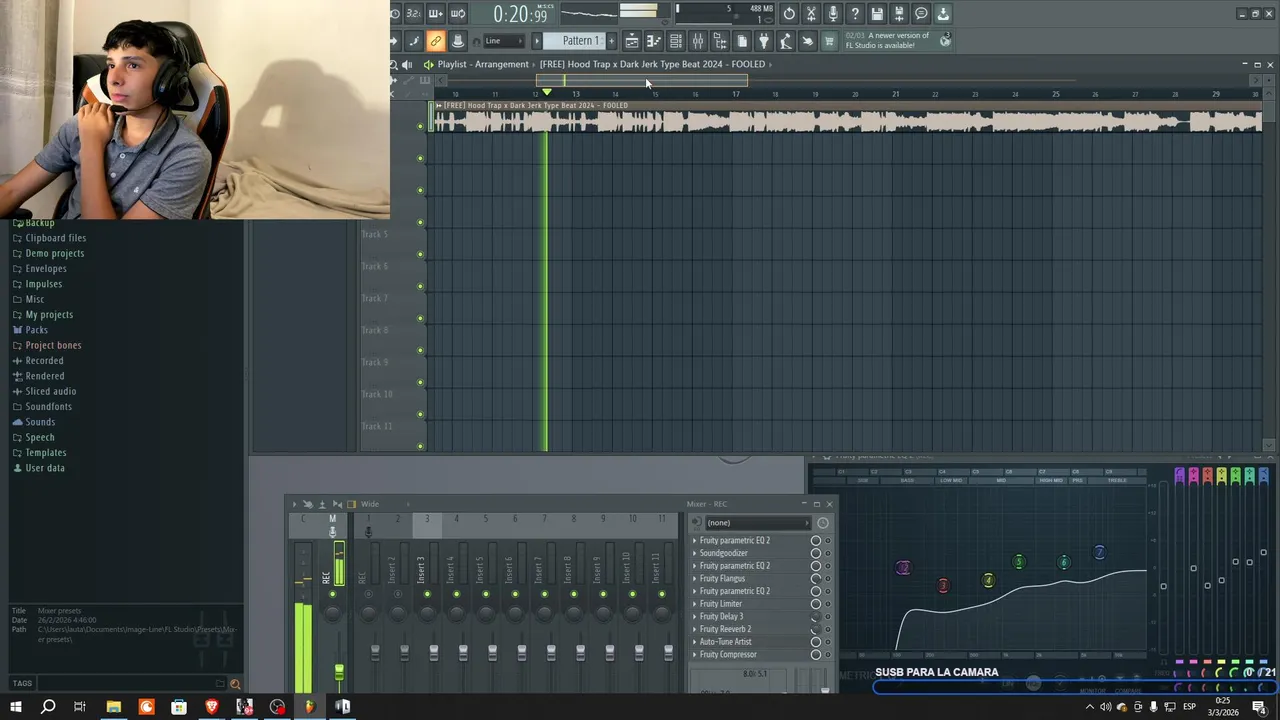Click the playlist speaker playback icon

(x=407, y=64)
